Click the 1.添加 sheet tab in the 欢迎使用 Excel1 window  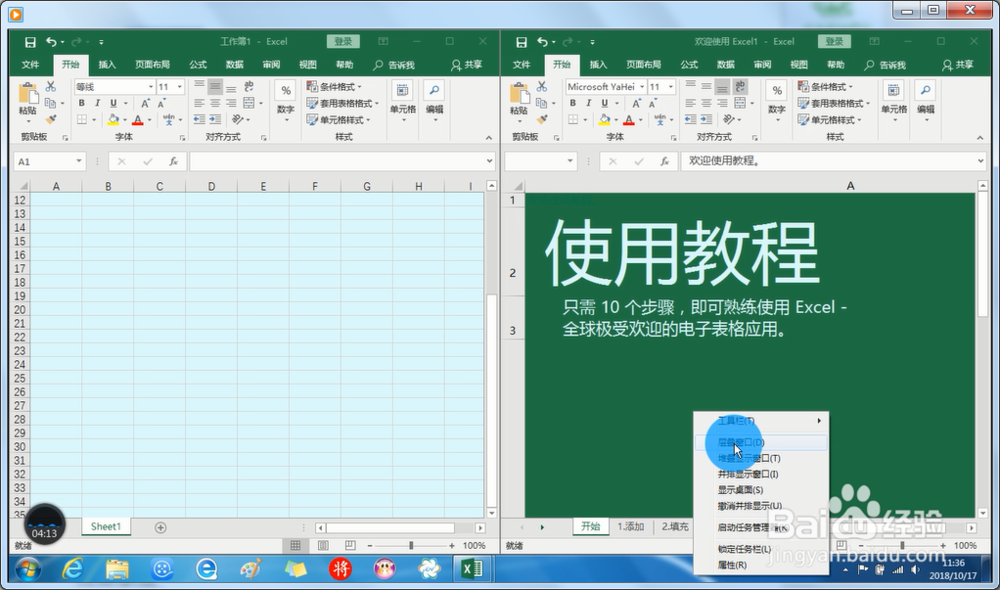click(x=631, y=526)
